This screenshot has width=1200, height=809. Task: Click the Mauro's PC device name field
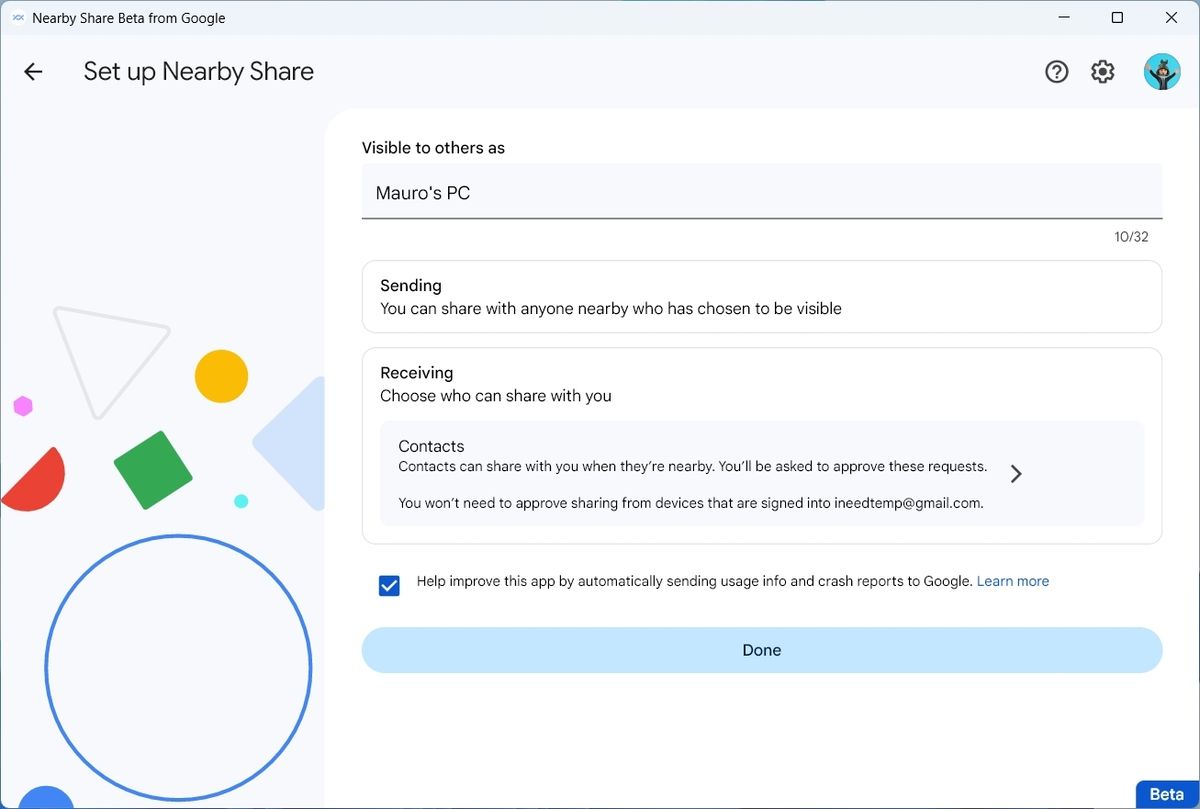coord(762,192)
